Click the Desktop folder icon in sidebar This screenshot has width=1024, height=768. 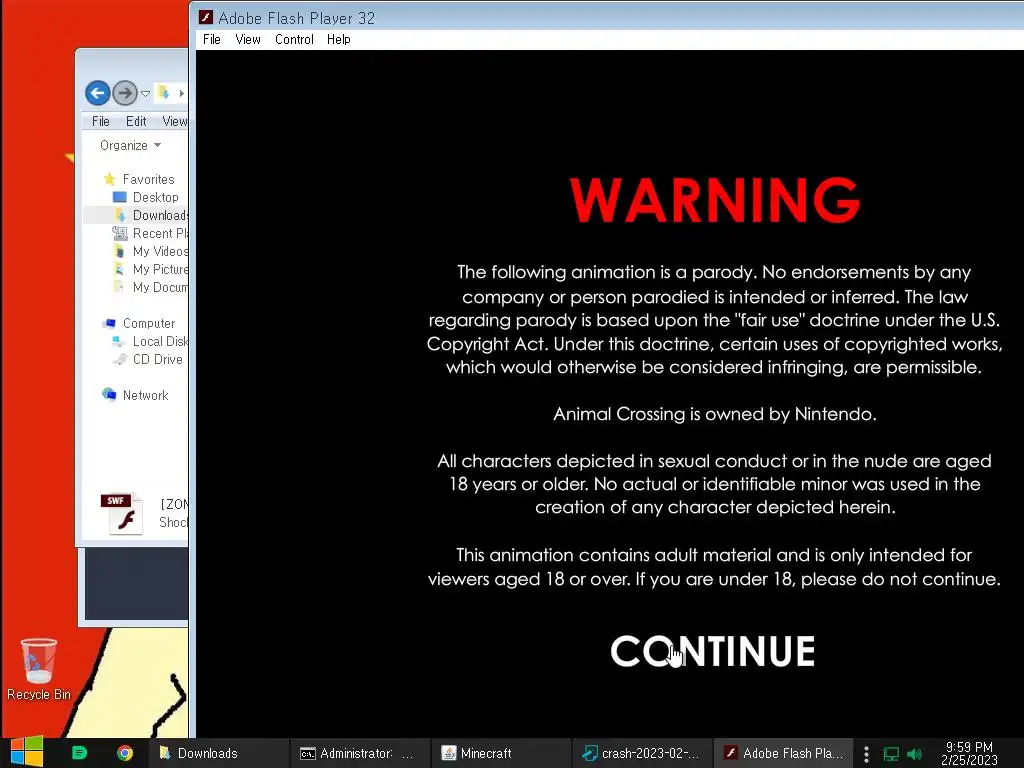pos(119,197)
